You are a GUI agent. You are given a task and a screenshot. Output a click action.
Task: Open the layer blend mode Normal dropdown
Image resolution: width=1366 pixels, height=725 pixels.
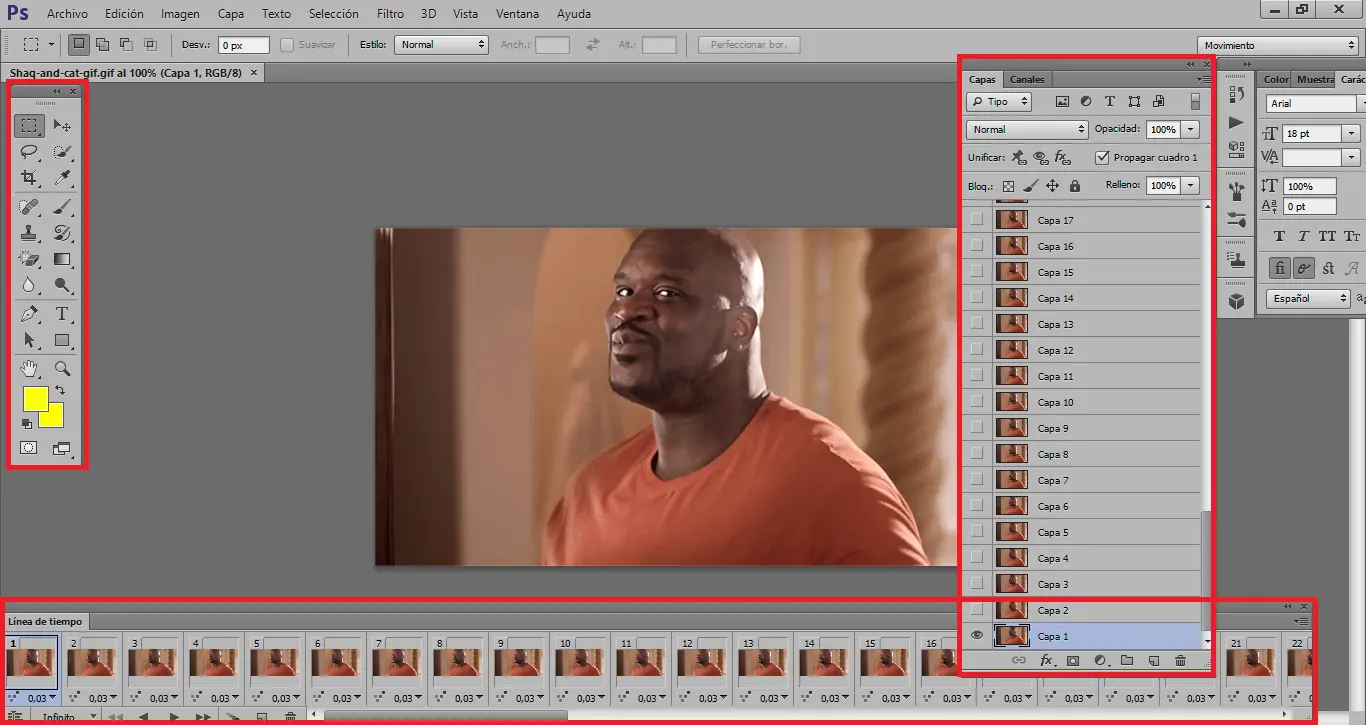point(1026,130)
